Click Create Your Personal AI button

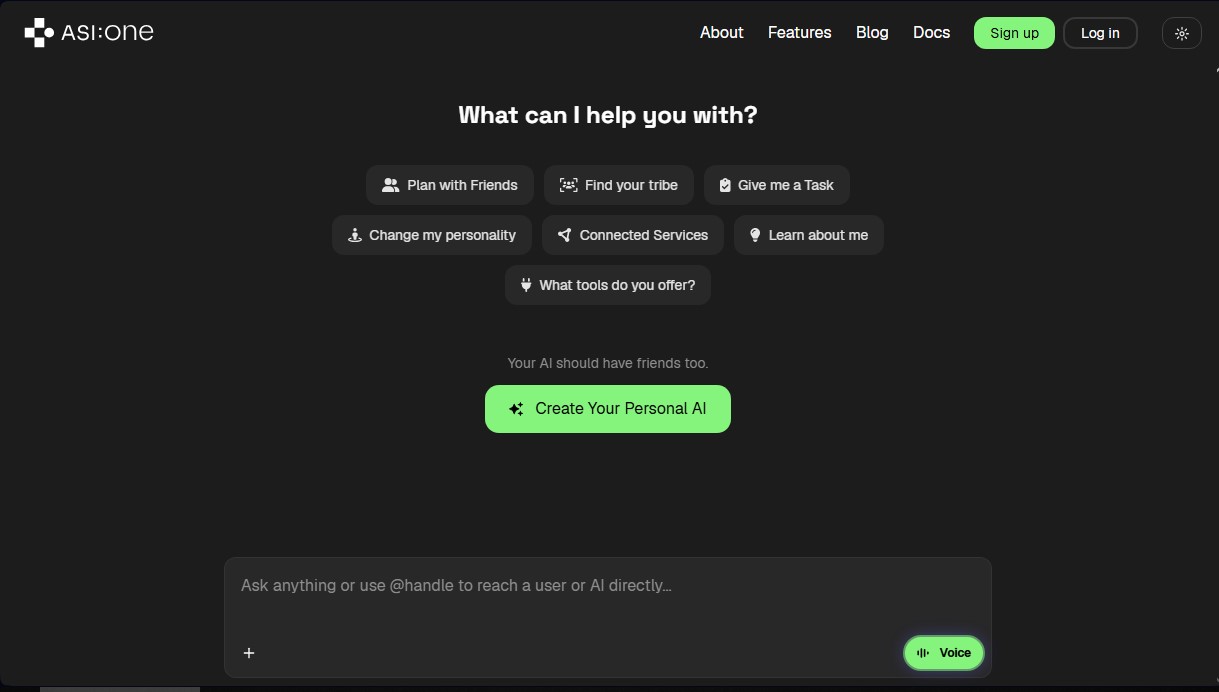(x=608, y=409)
